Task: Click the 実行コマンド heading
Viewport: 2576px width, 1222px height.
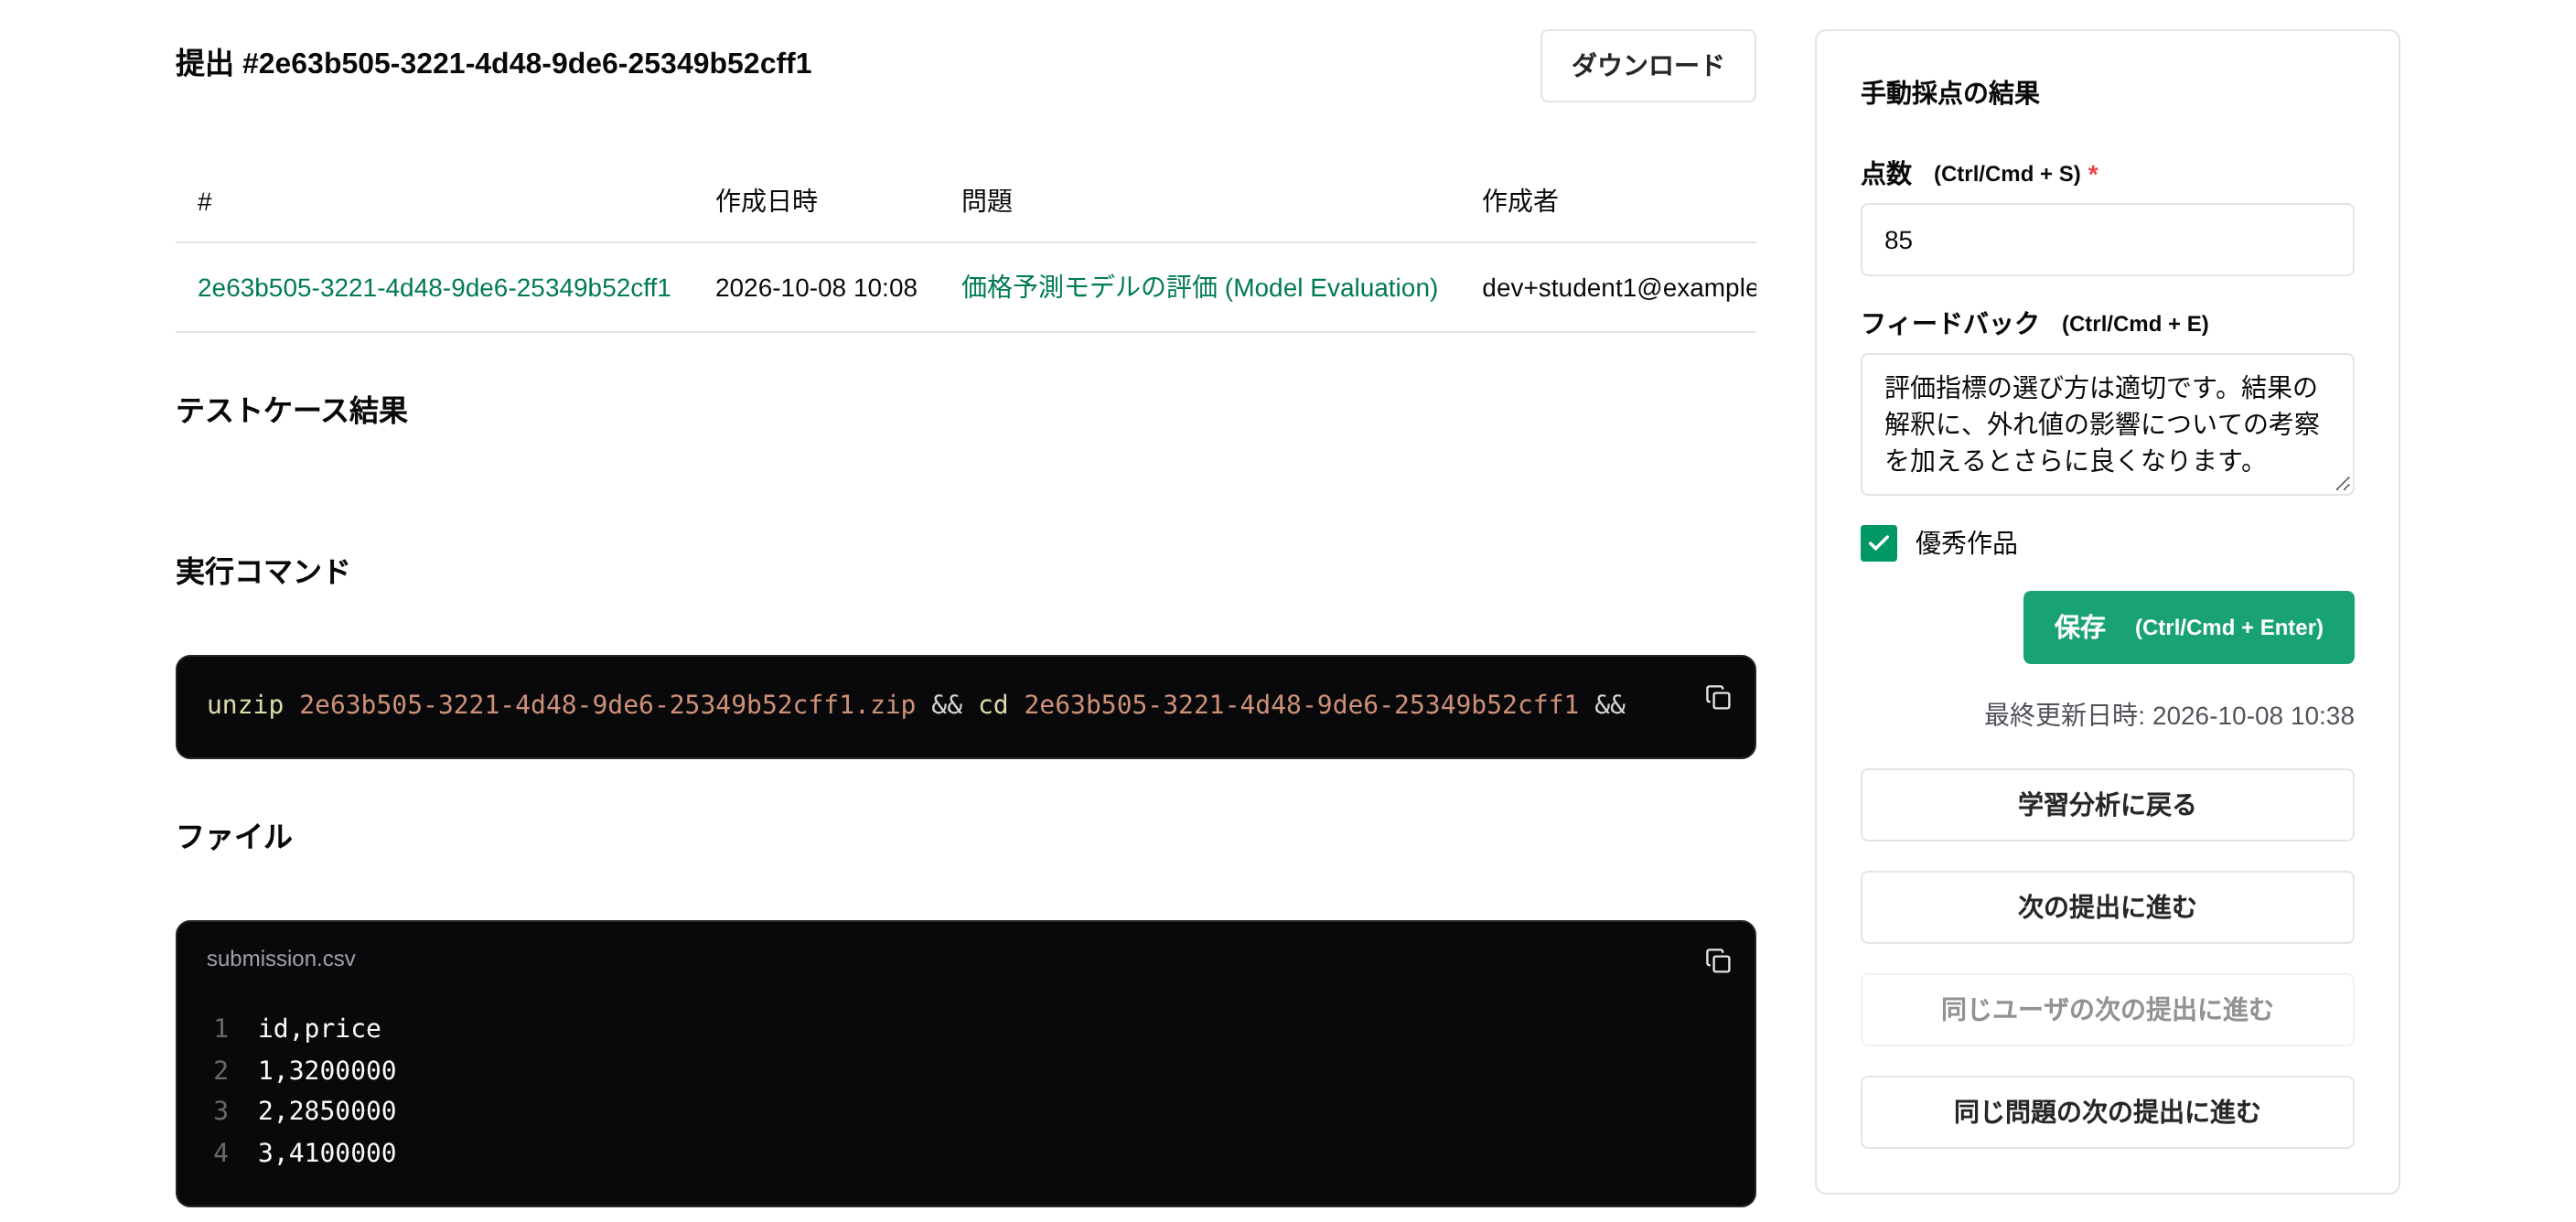Action: (x=262, y=571)
